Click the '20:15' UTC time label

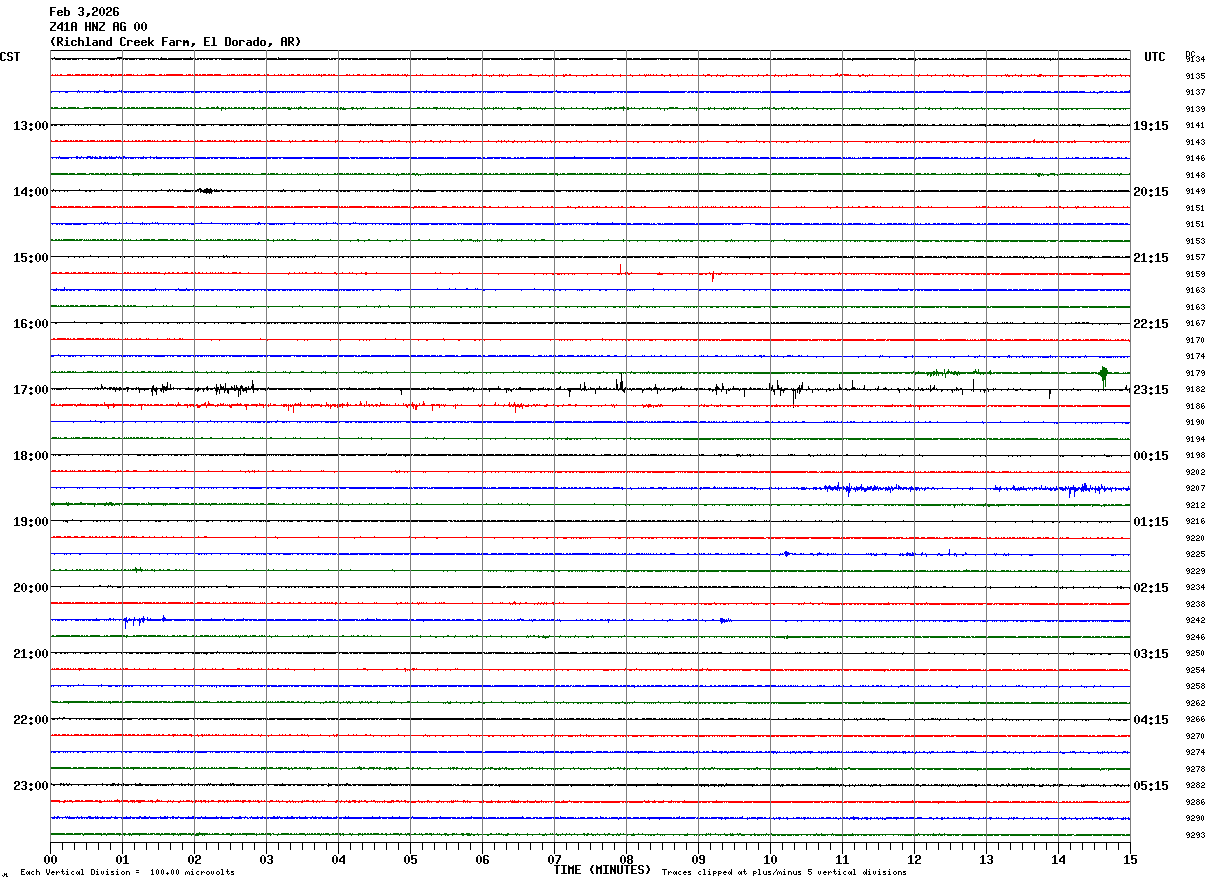point(1151,192)
